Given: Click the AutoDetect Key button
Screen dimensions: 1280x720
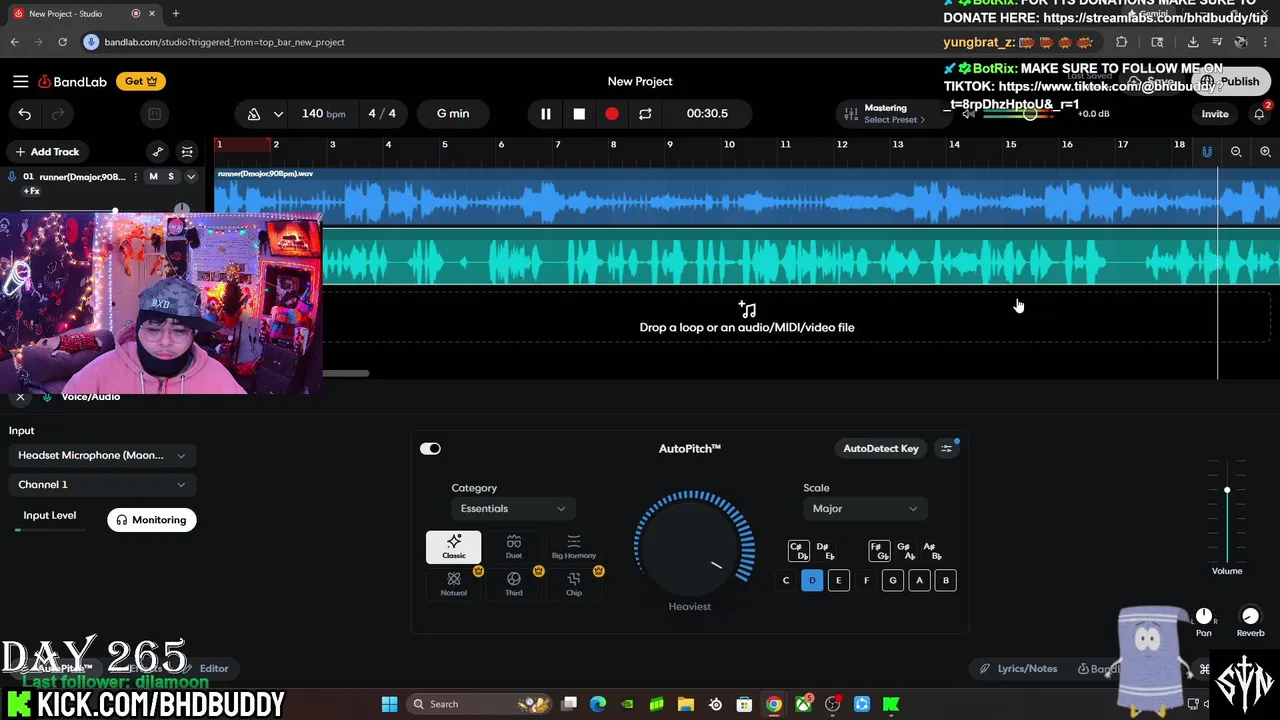Looking at the screenshot, I should [881, 449].
